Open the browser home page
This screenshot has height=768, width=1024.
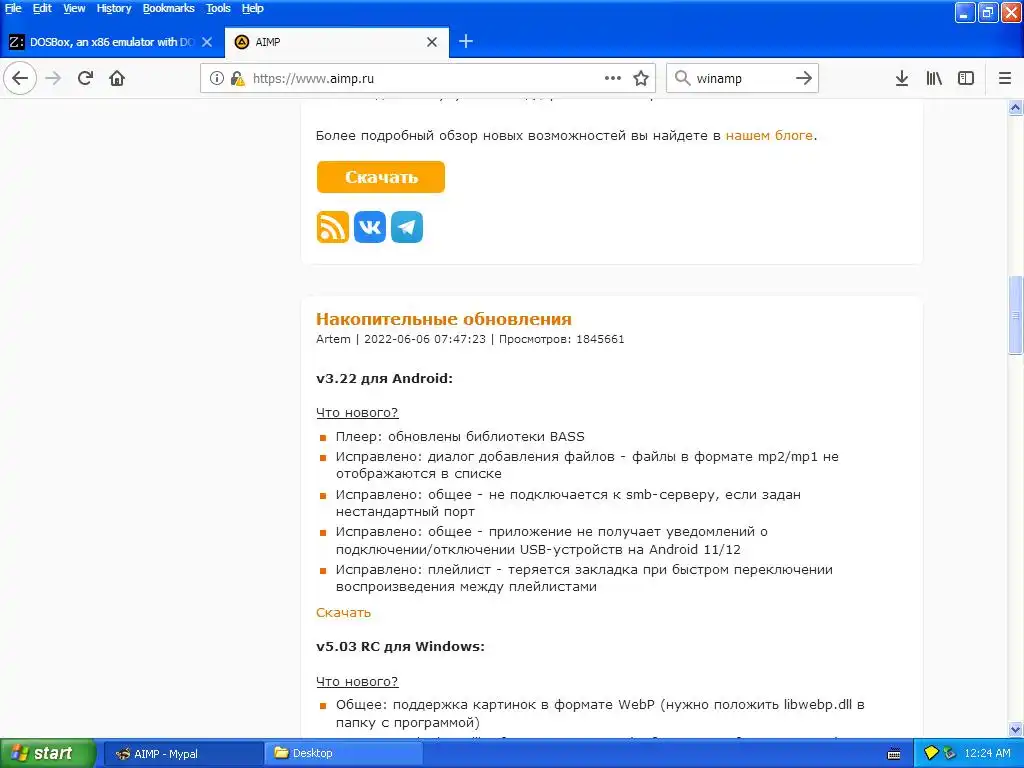[x=117, y=78]
